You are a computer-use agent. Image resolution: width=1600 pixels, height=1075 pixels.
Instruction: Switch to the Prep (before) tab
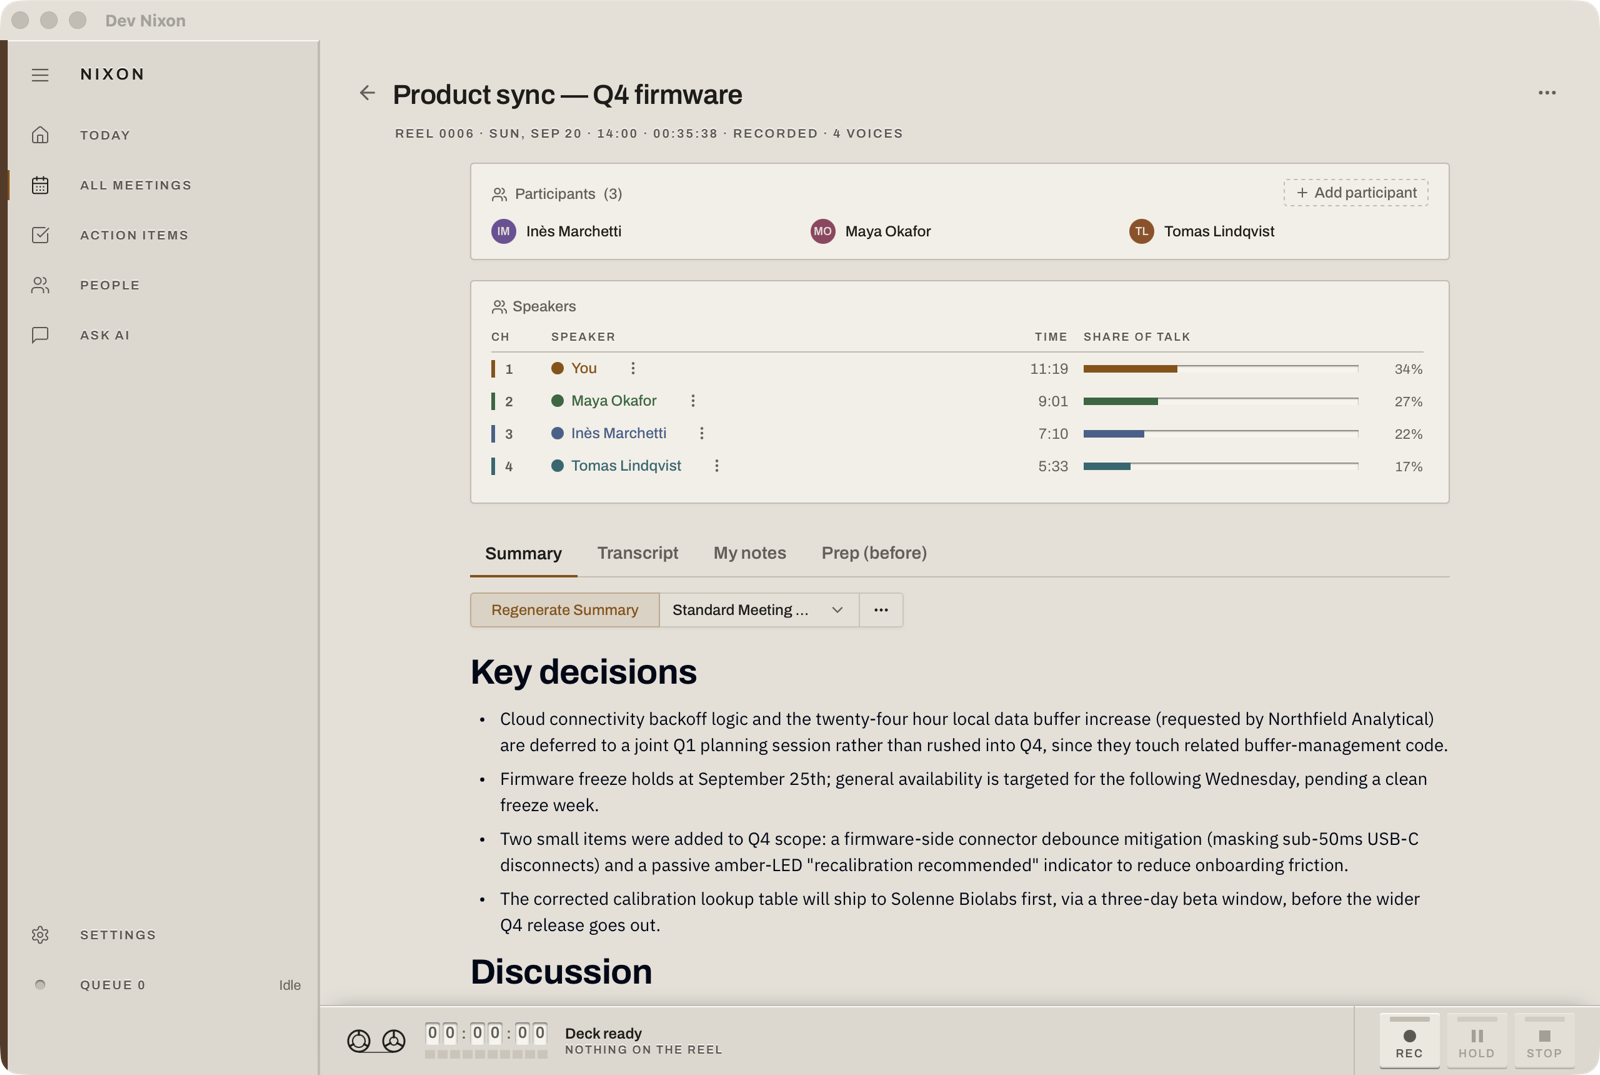pyautogui.click(x=874, y=553)
